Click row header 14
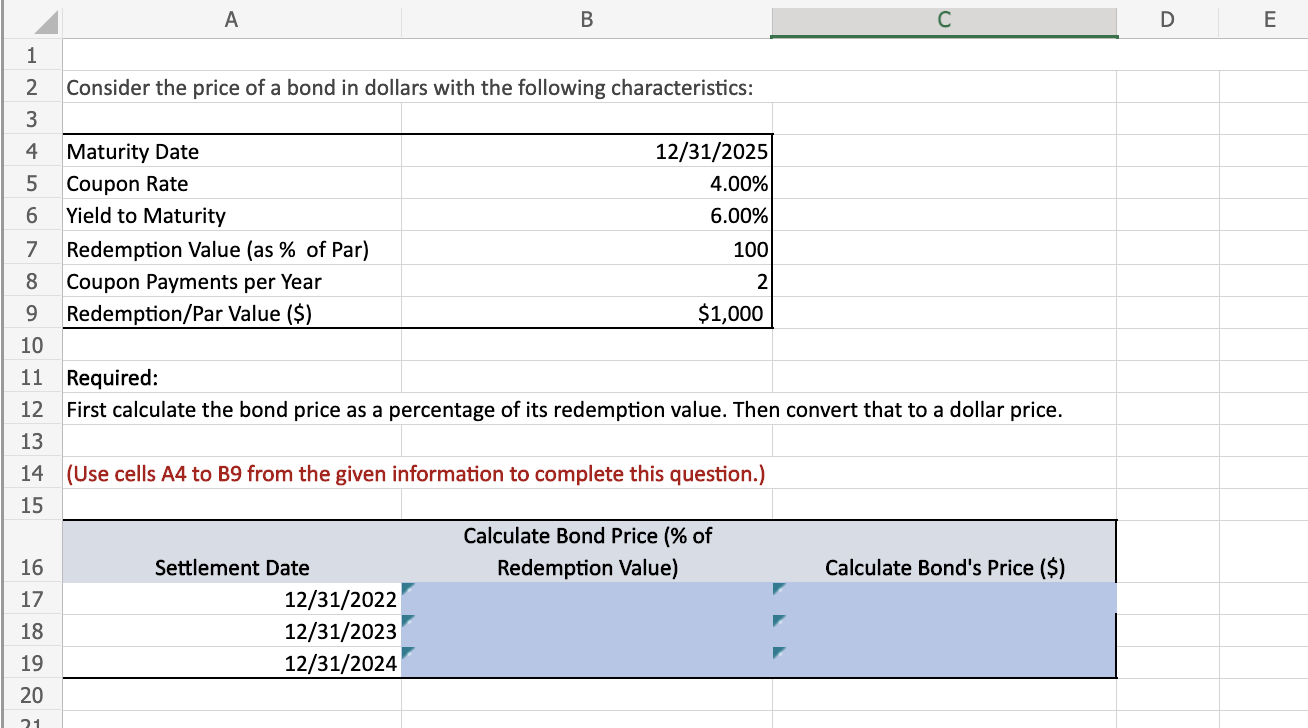Viewport: 1308px width, 728px height. 30,473
